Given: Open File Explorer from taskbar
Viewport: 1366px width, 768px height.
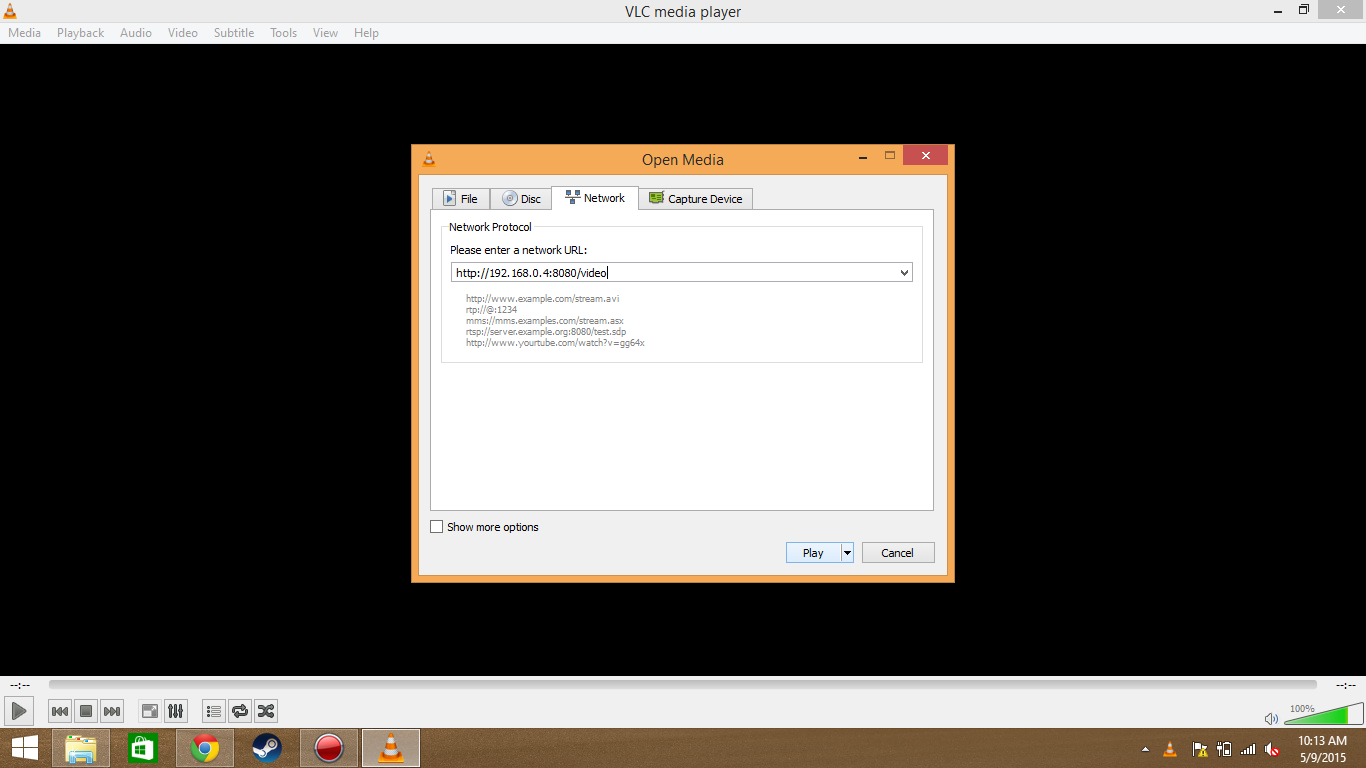Looking at the screenshot, I should coord(81,748).
